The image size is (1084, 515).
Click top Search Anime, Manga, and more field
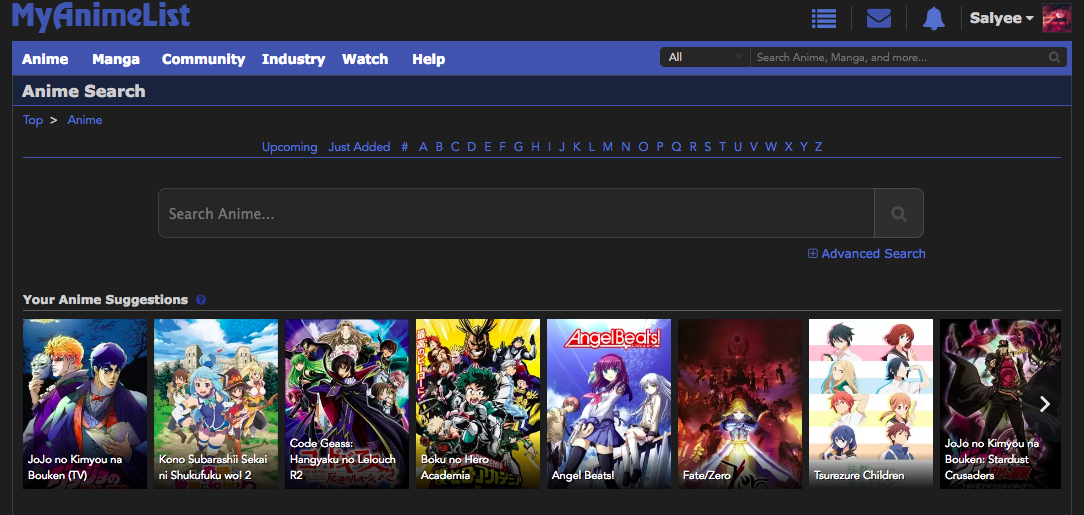coord(899,57)
